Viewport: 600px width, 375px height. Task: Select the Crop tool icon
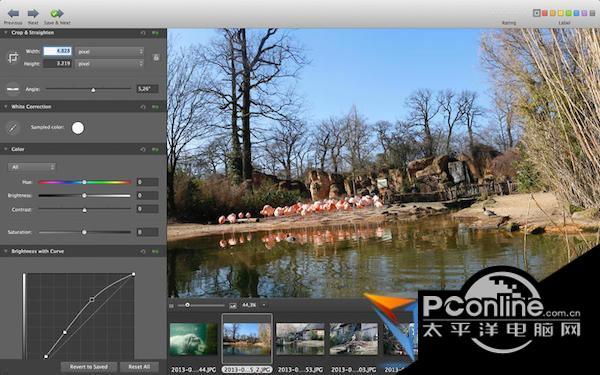tap(13, 58)
